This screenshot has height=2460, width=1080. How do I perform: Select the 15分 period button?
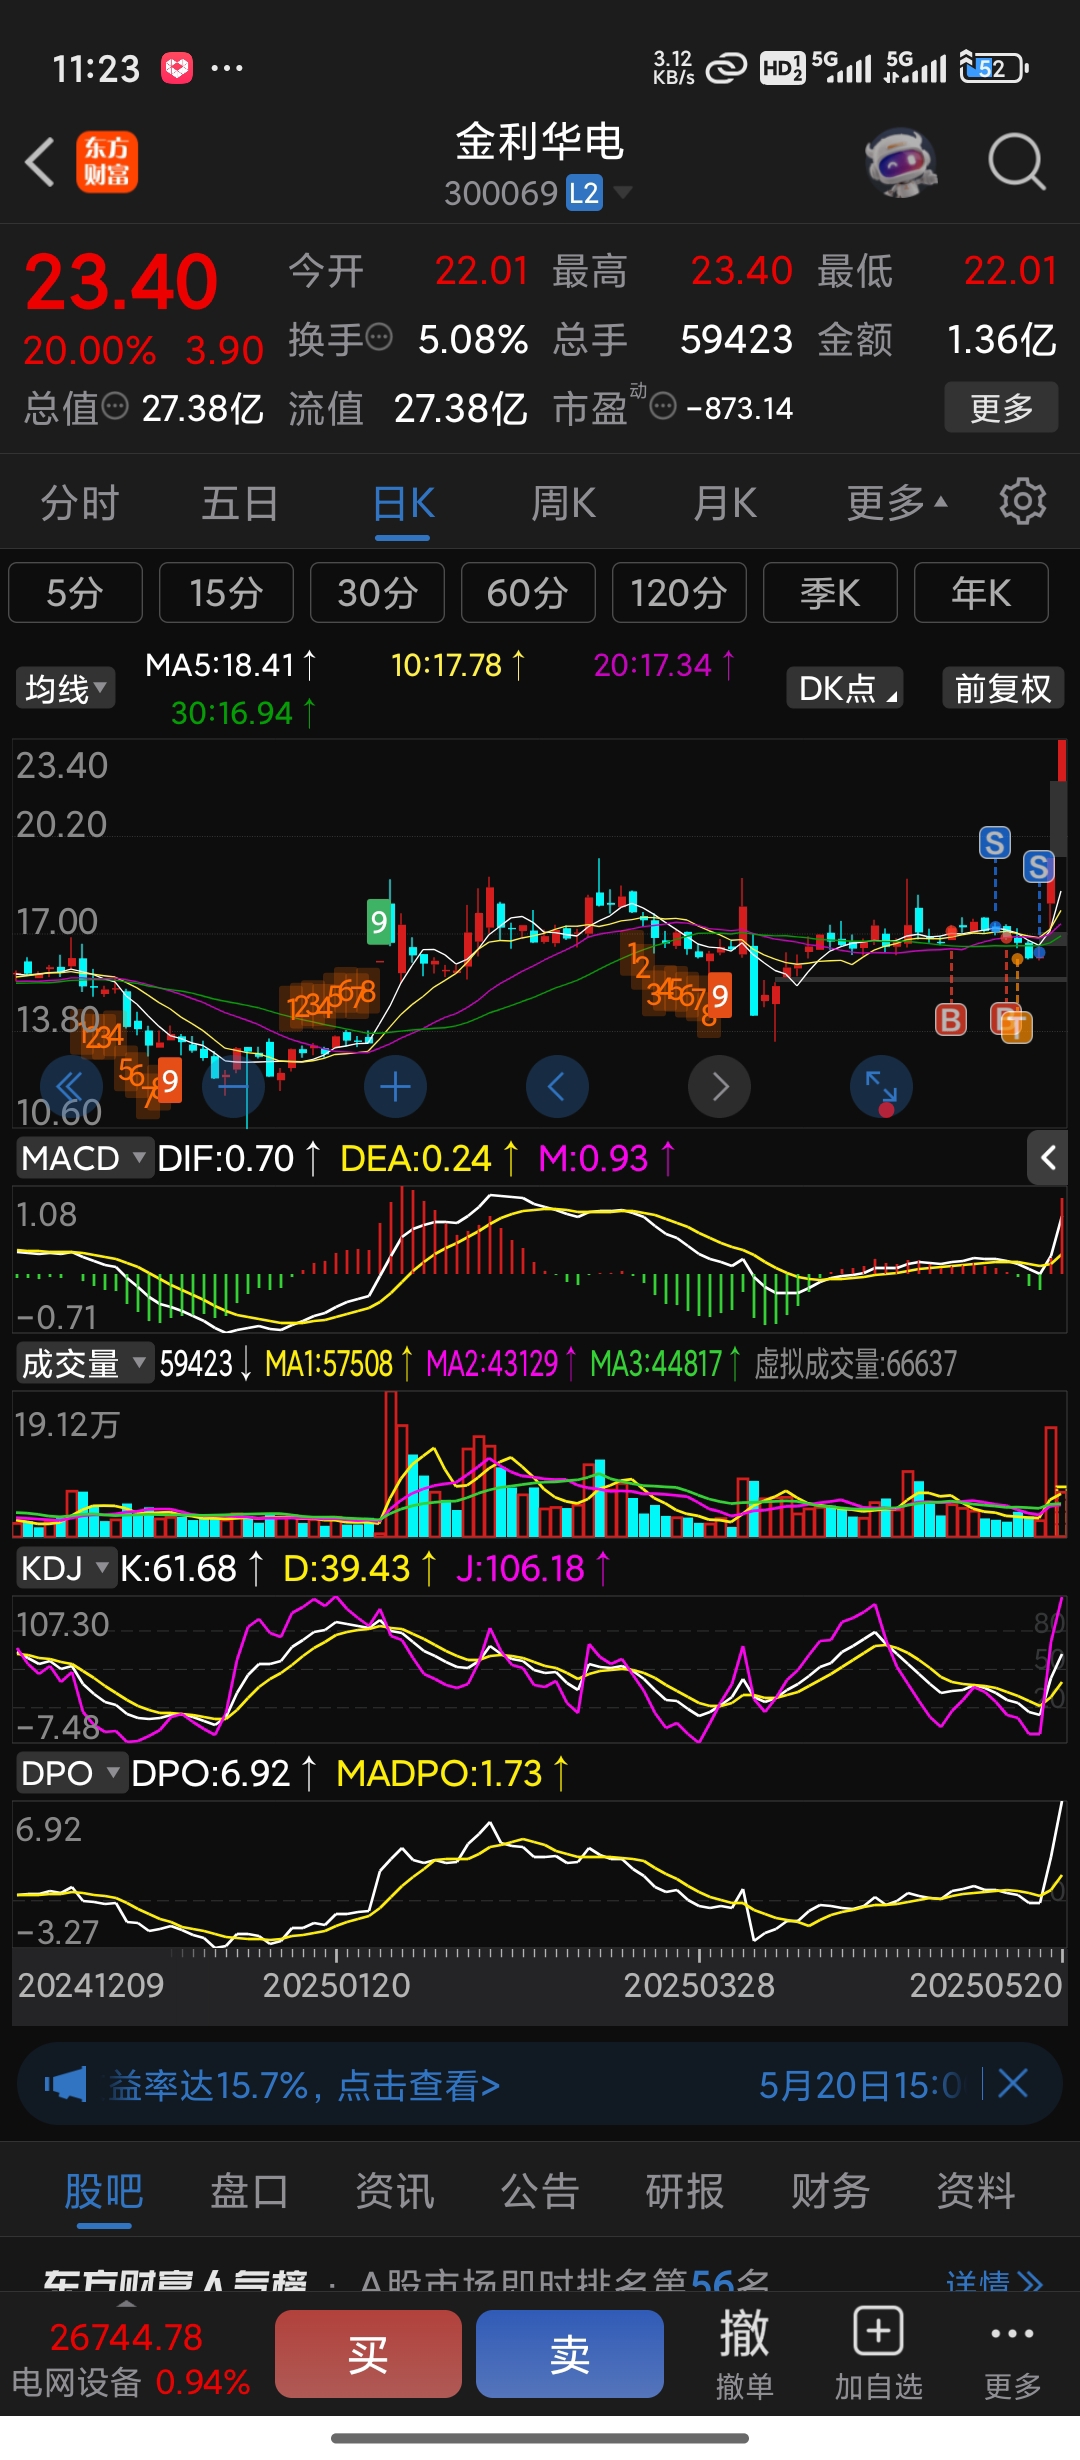[226, 593]
